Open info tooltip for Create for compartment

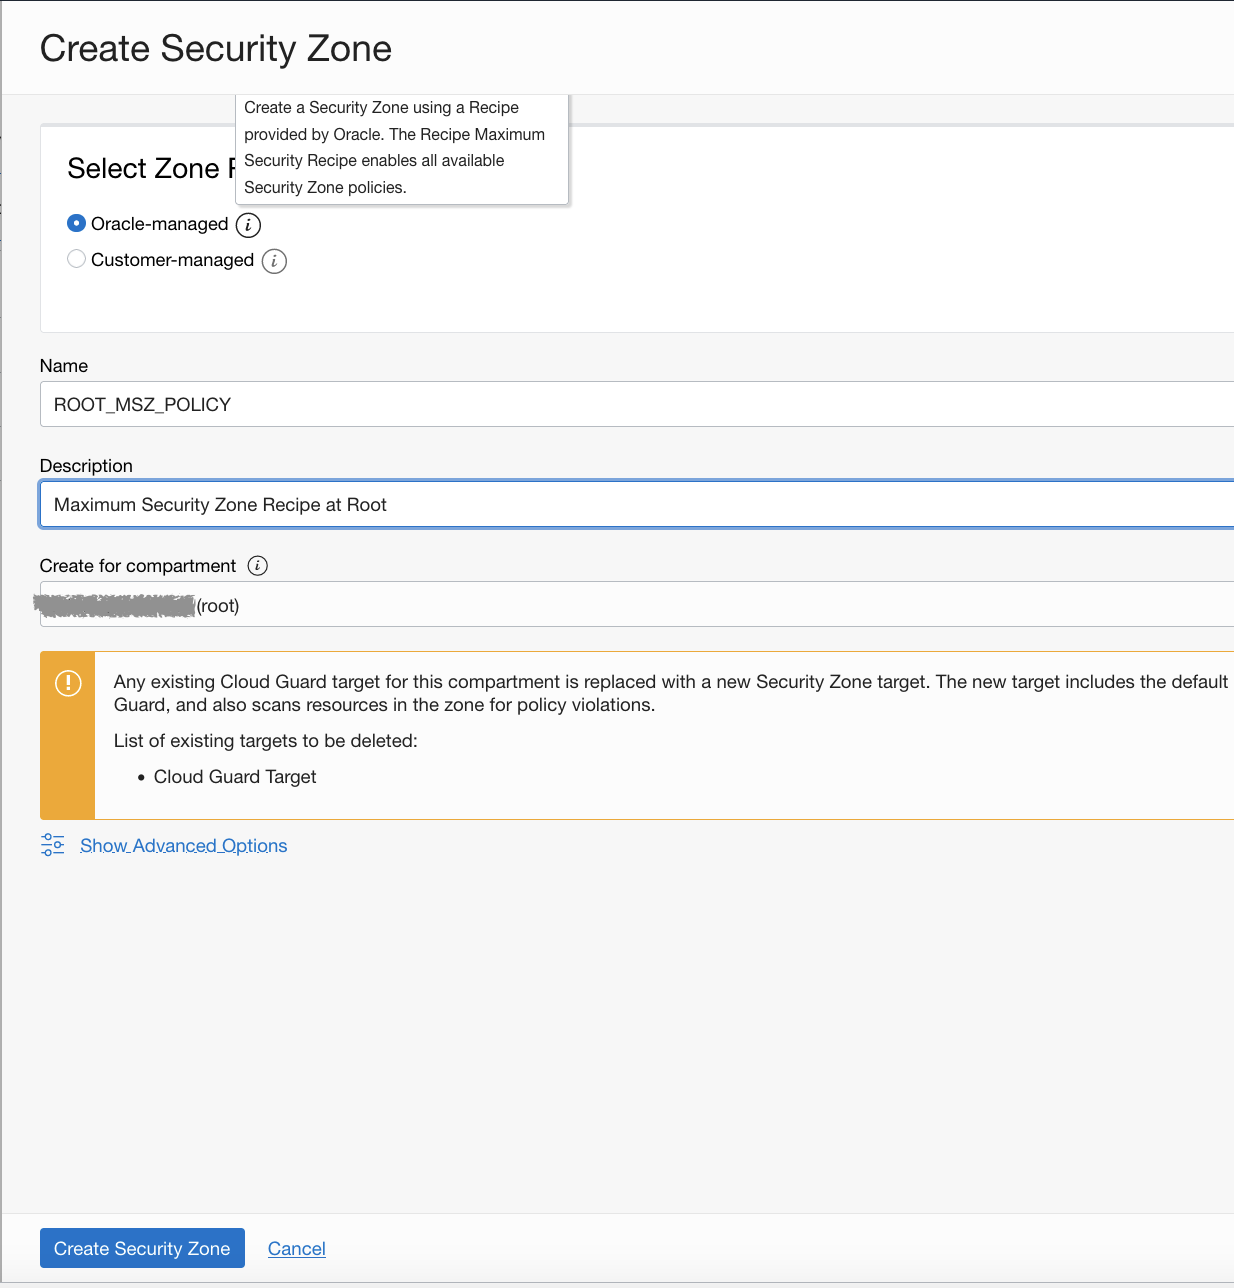(x=257, y=566)
